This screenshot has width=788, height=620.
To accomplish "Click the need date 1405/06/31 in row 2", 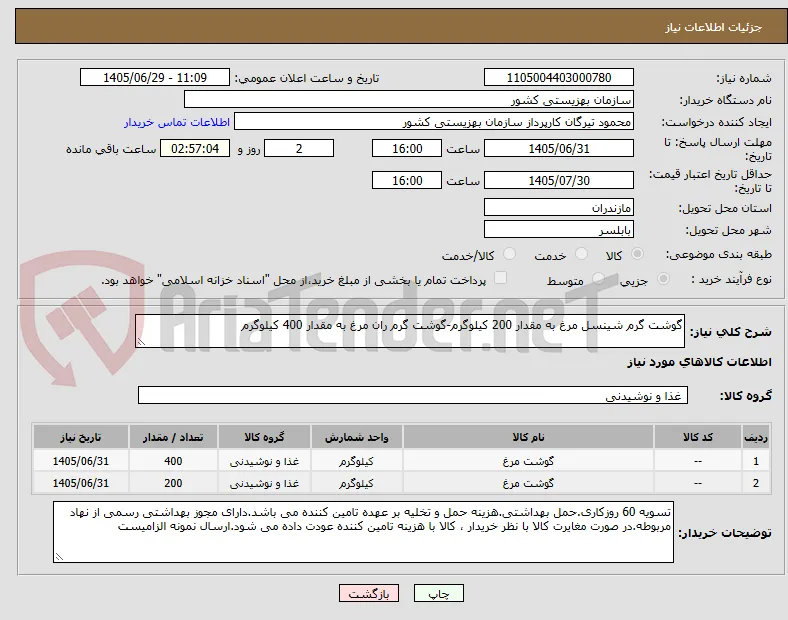I will point(80,483).
